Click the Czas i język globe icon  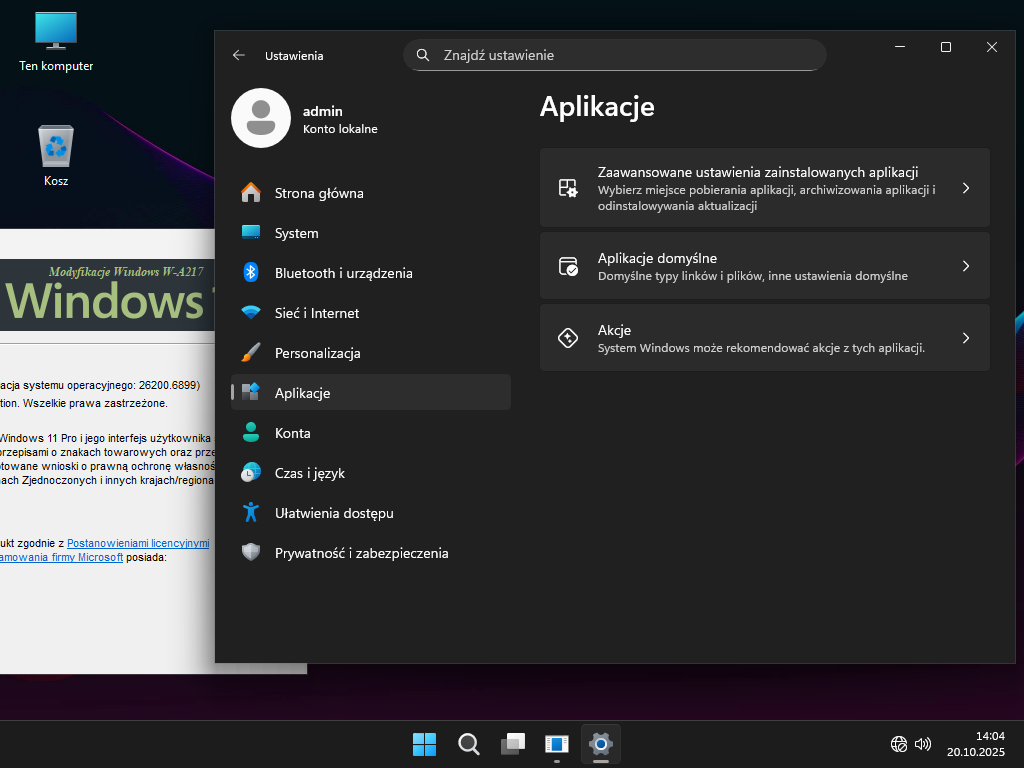pyautogui.click(x=251, y=473)
